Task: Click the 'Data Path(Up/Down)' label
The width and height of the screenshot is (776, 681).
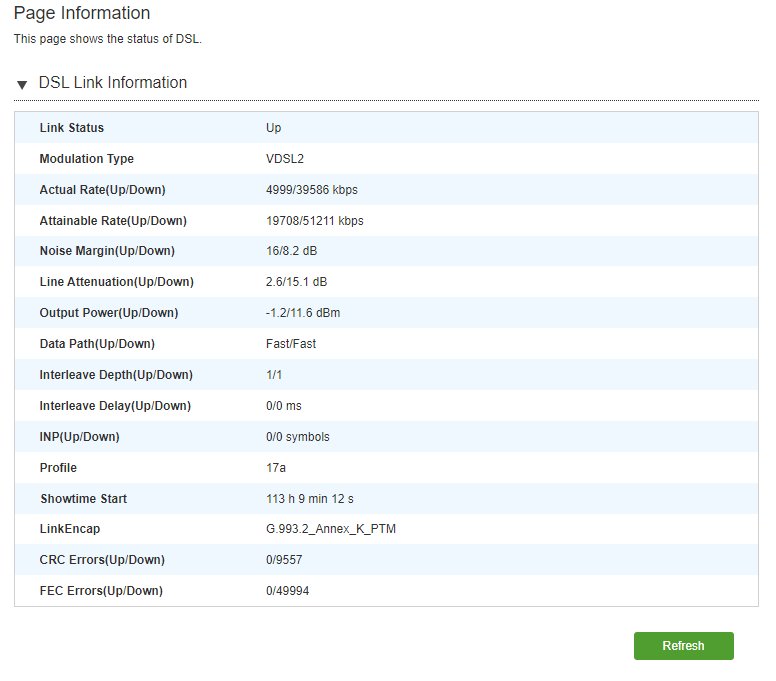Action: (x=97, y=343)
